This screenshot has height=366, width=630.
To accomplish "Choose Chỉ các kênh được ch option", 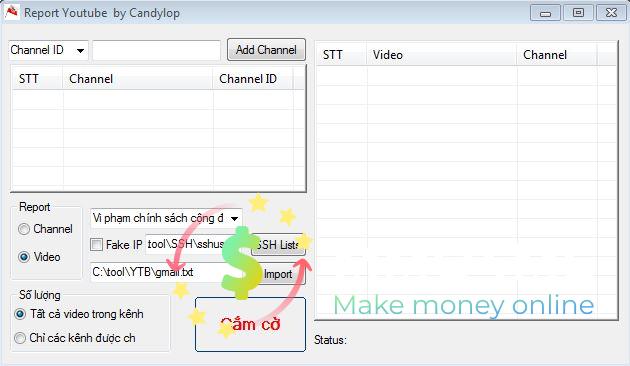I will click(20, 338).
